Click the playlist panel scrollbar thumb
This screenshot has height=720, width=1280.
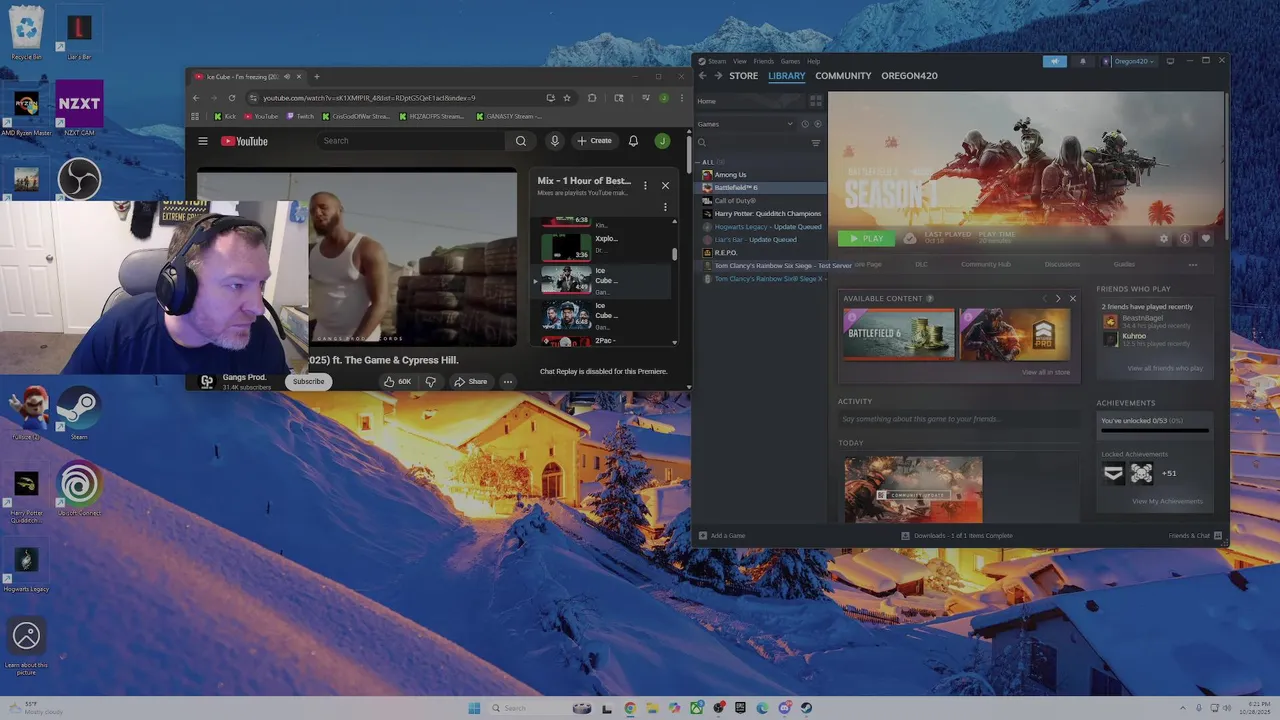coord(674,254)
